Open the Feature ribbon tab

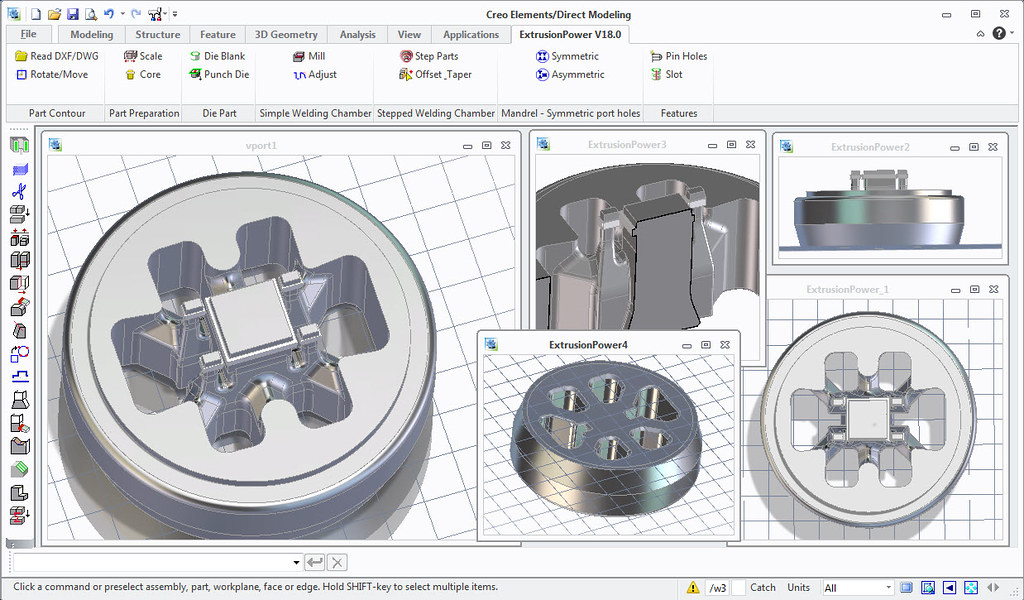click(x=217, y=35)
